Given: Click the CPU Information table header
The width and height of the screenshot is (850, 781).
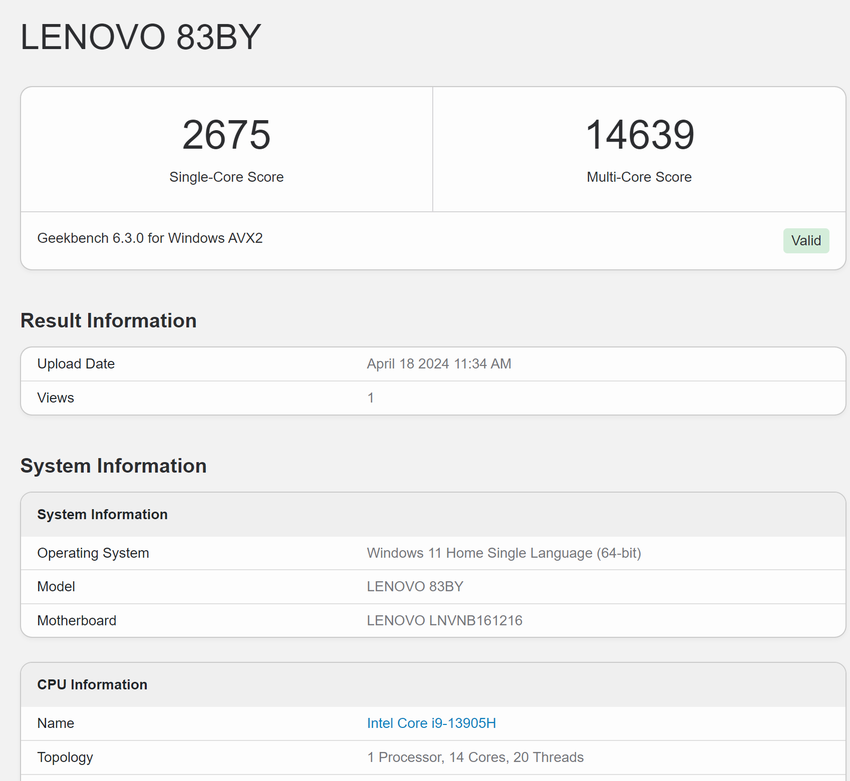Looking at the screenshot, I should pos(92,685).
